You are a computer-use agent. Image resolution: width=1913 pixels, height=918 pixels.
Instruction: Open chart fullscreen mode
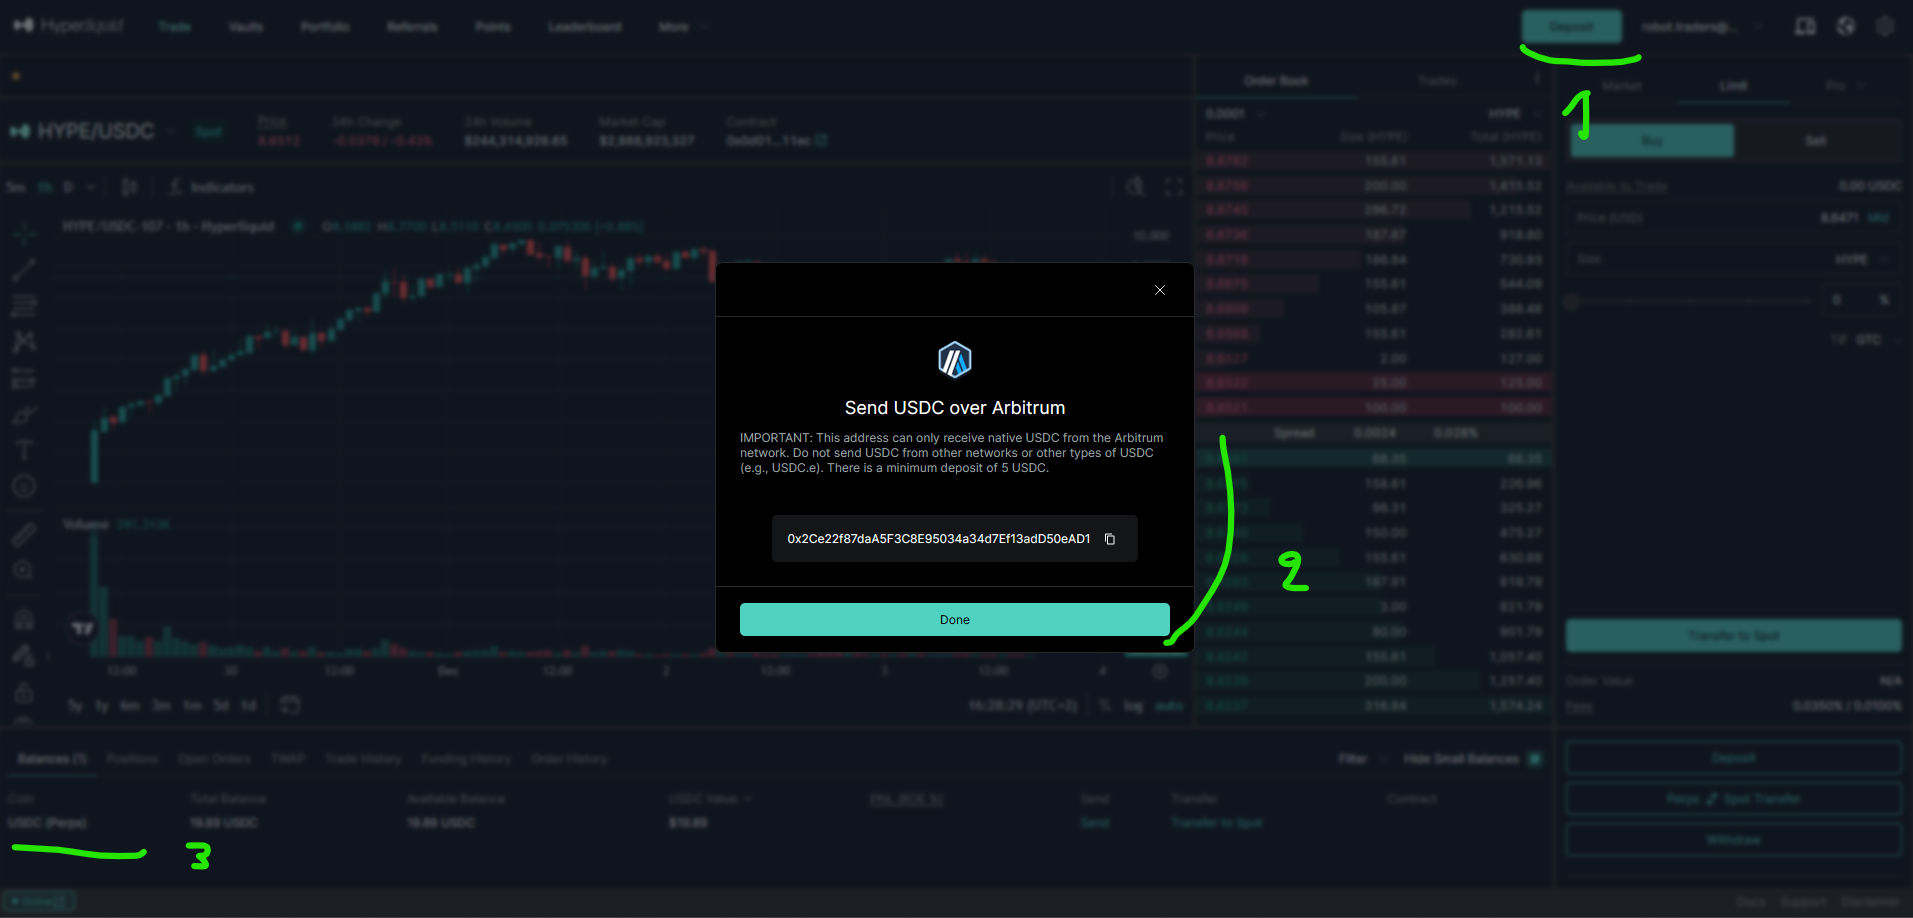1174,187
